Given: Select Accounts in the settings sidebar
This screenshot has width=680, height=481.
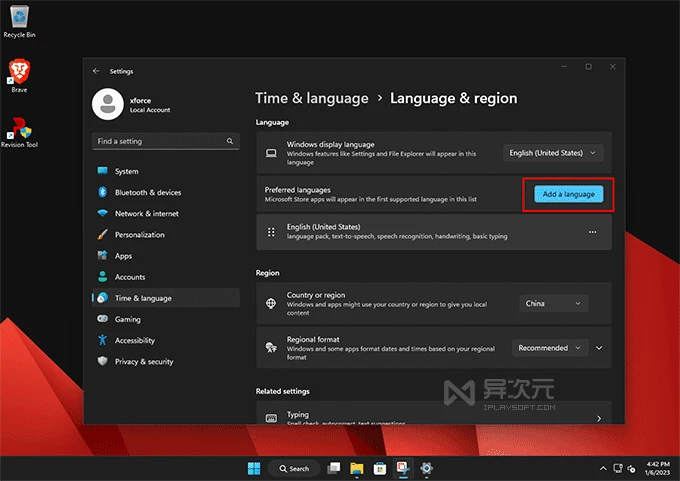Looking at the screenshot, I should tap(130, 277).
